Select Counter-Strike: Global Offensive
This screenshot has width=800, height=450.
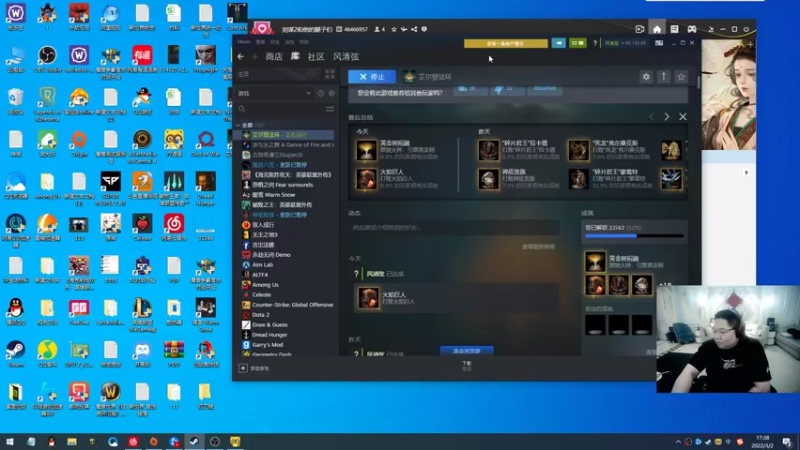pyautogui.click(x=288, y=305)
